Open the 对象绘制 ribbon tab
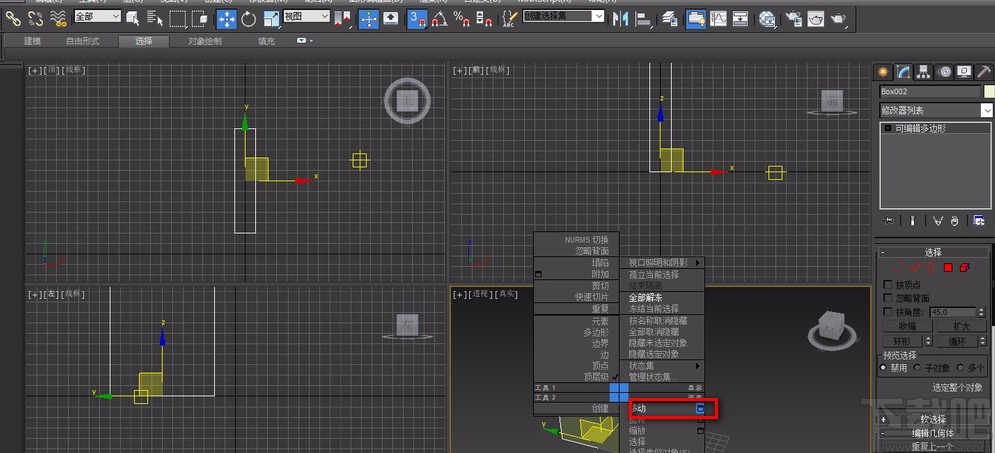Viewport: 995px width, 453px height. pos(205,41)
